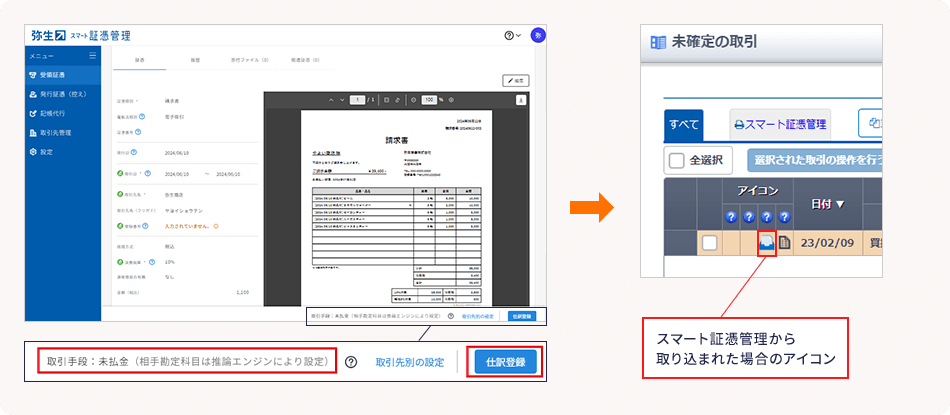This screenshot has height=415, width=950.
Task: Open help icon beside 取引日
Action: tap(150, 173)
